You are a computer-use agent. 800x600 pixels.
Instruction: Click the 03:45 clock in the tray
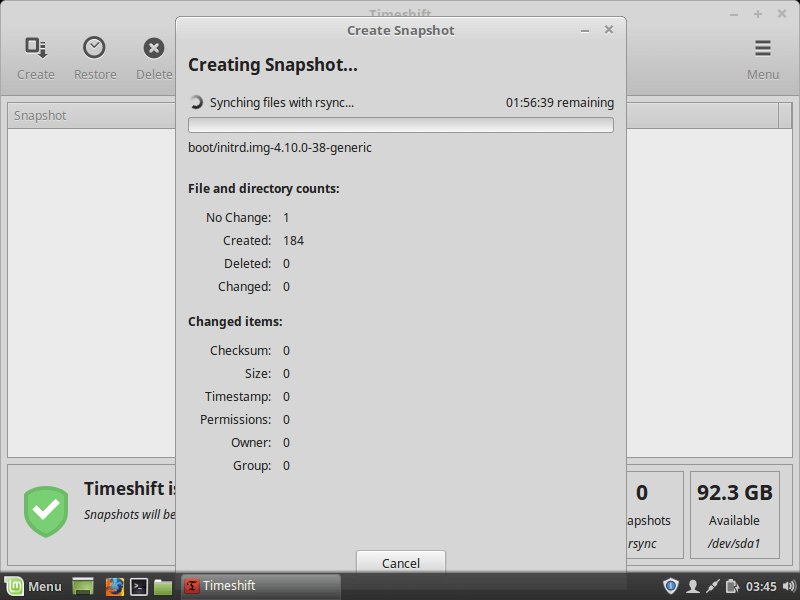[761, 587]
